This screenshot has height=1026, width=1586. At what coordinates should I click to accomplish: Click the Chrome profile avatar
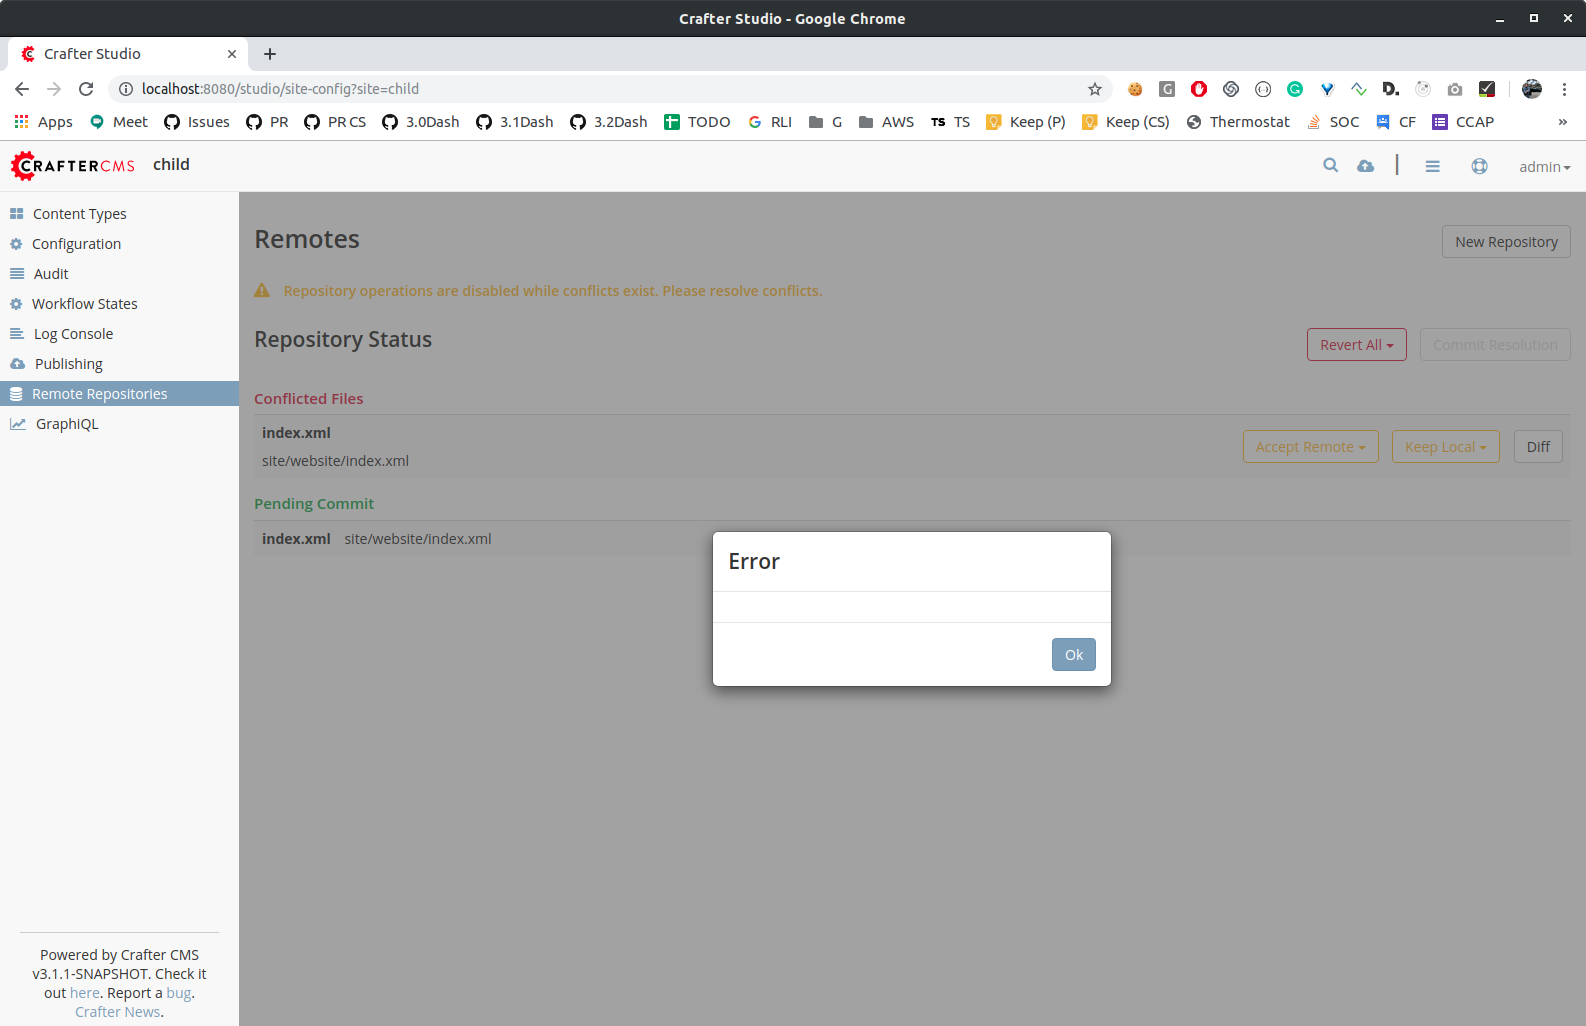pyautogui.click(x=1531, y=89)
